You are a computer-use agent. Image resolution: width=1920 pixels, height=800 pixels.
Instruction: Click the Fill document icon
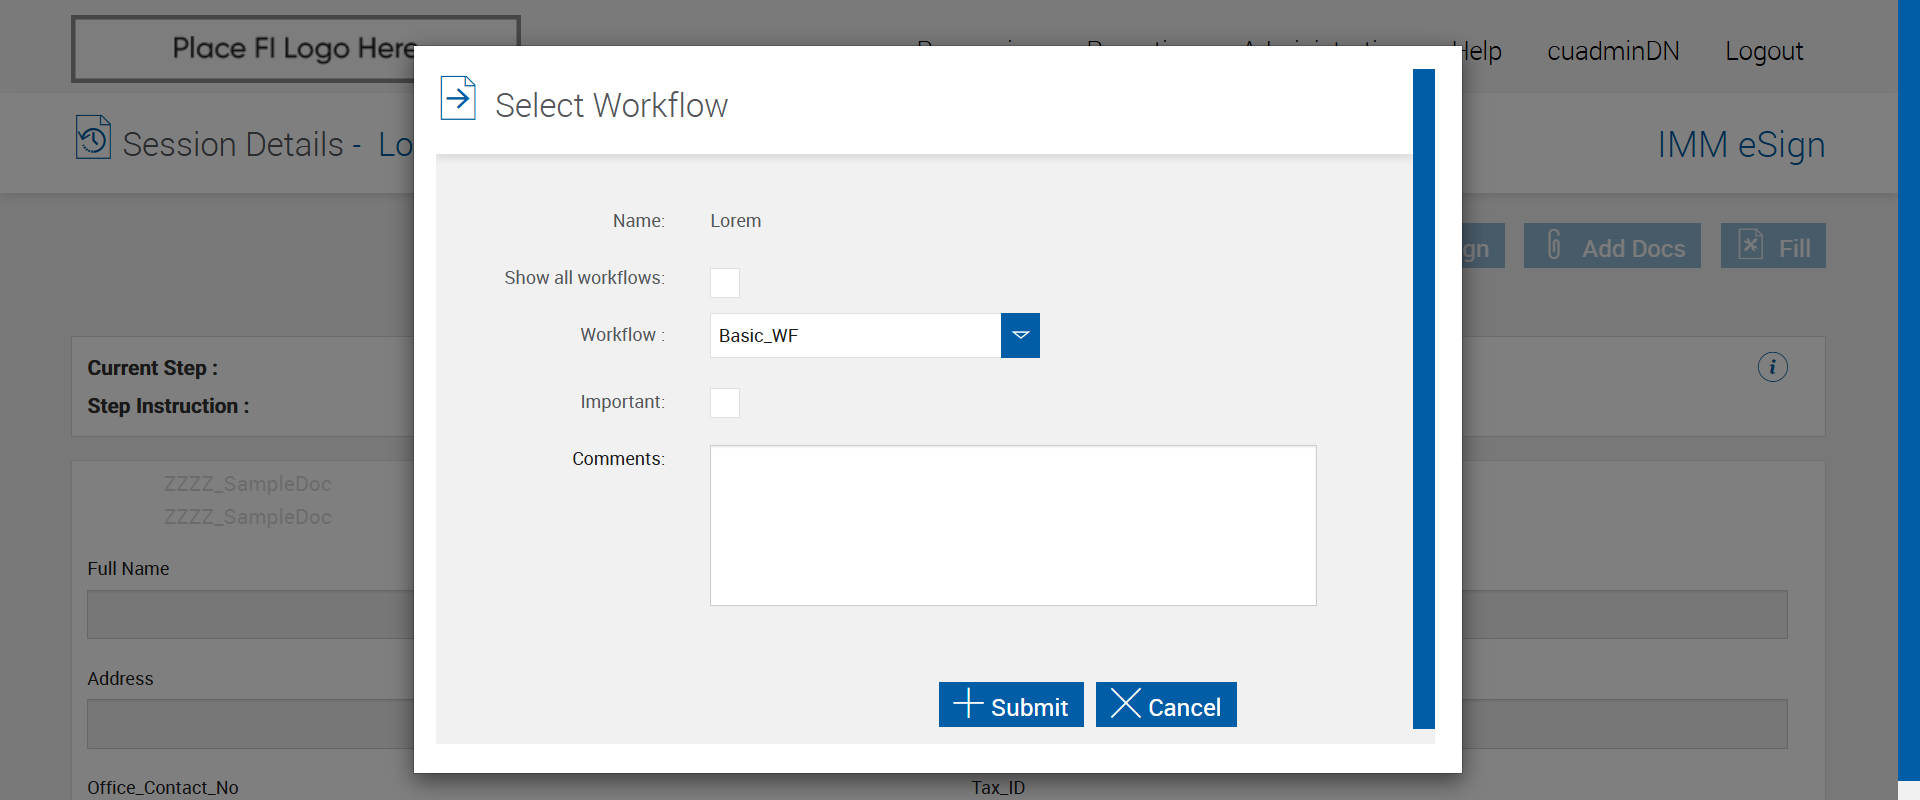1750,245
